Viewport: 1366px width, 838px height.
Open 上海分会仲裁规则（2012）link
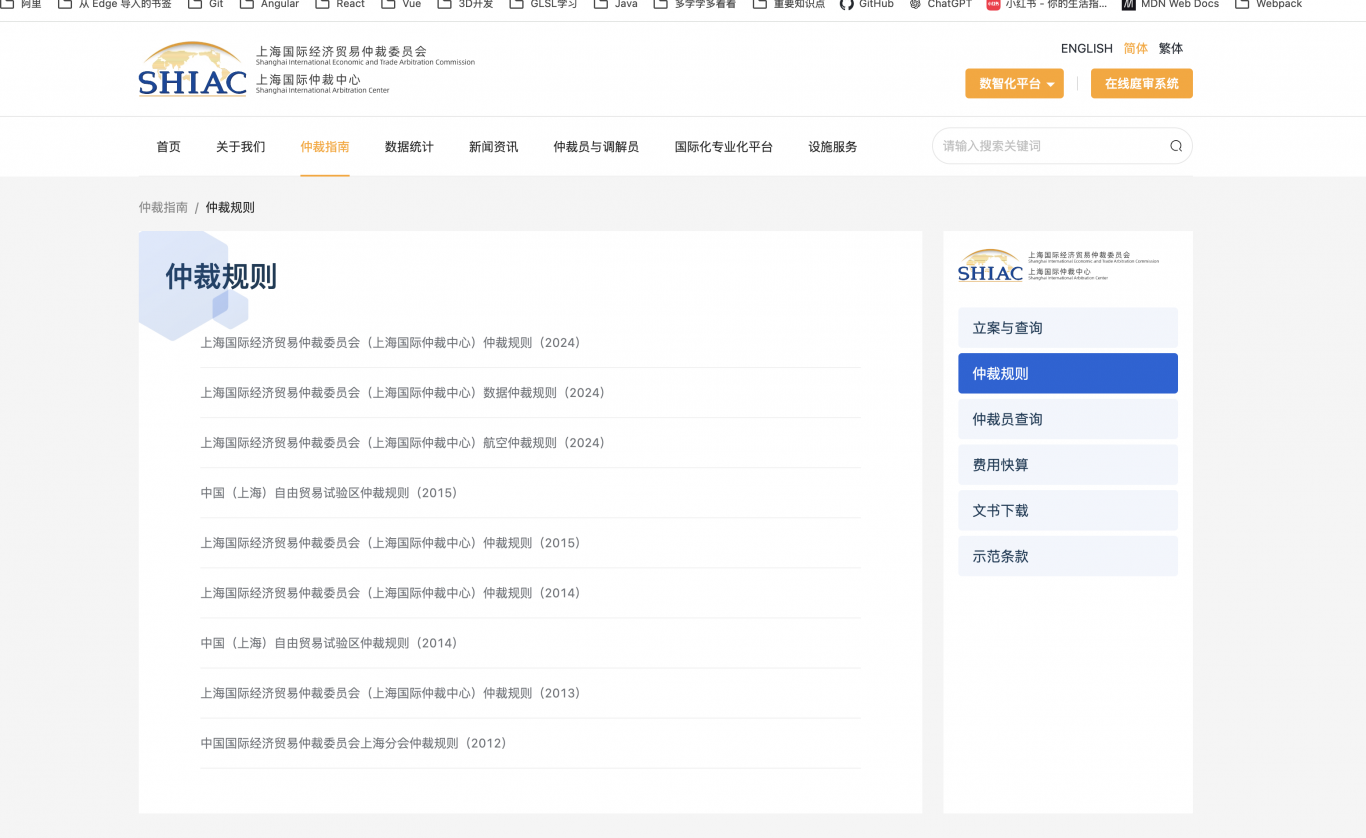pos(354,743)
